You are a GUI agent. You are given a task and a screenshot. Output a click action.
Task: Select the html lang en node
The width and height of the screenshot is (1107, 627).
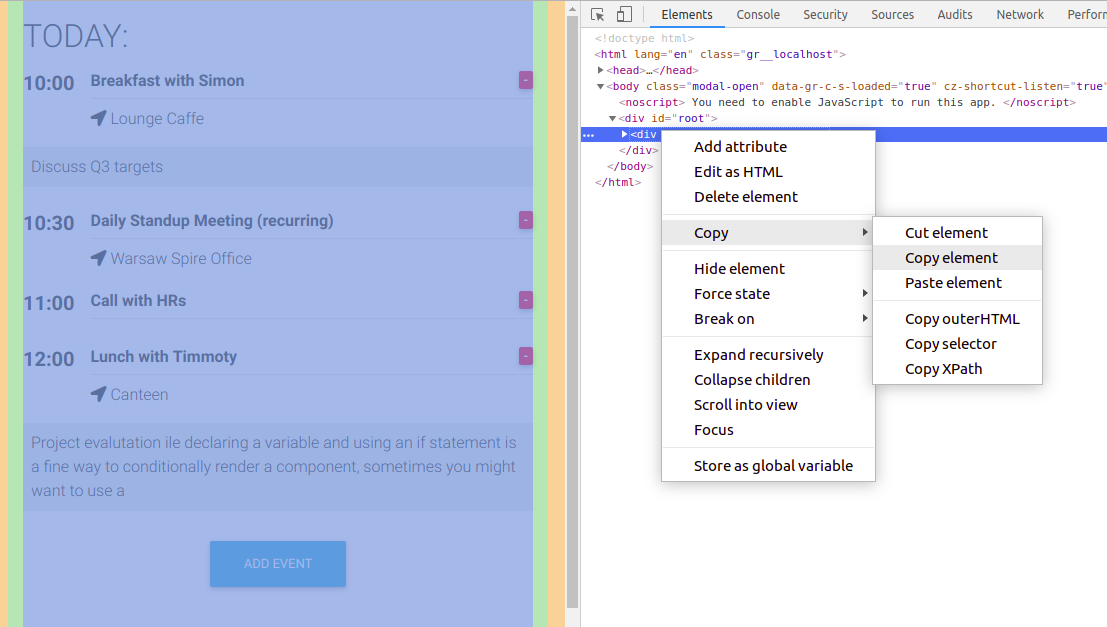pos(720,54)
